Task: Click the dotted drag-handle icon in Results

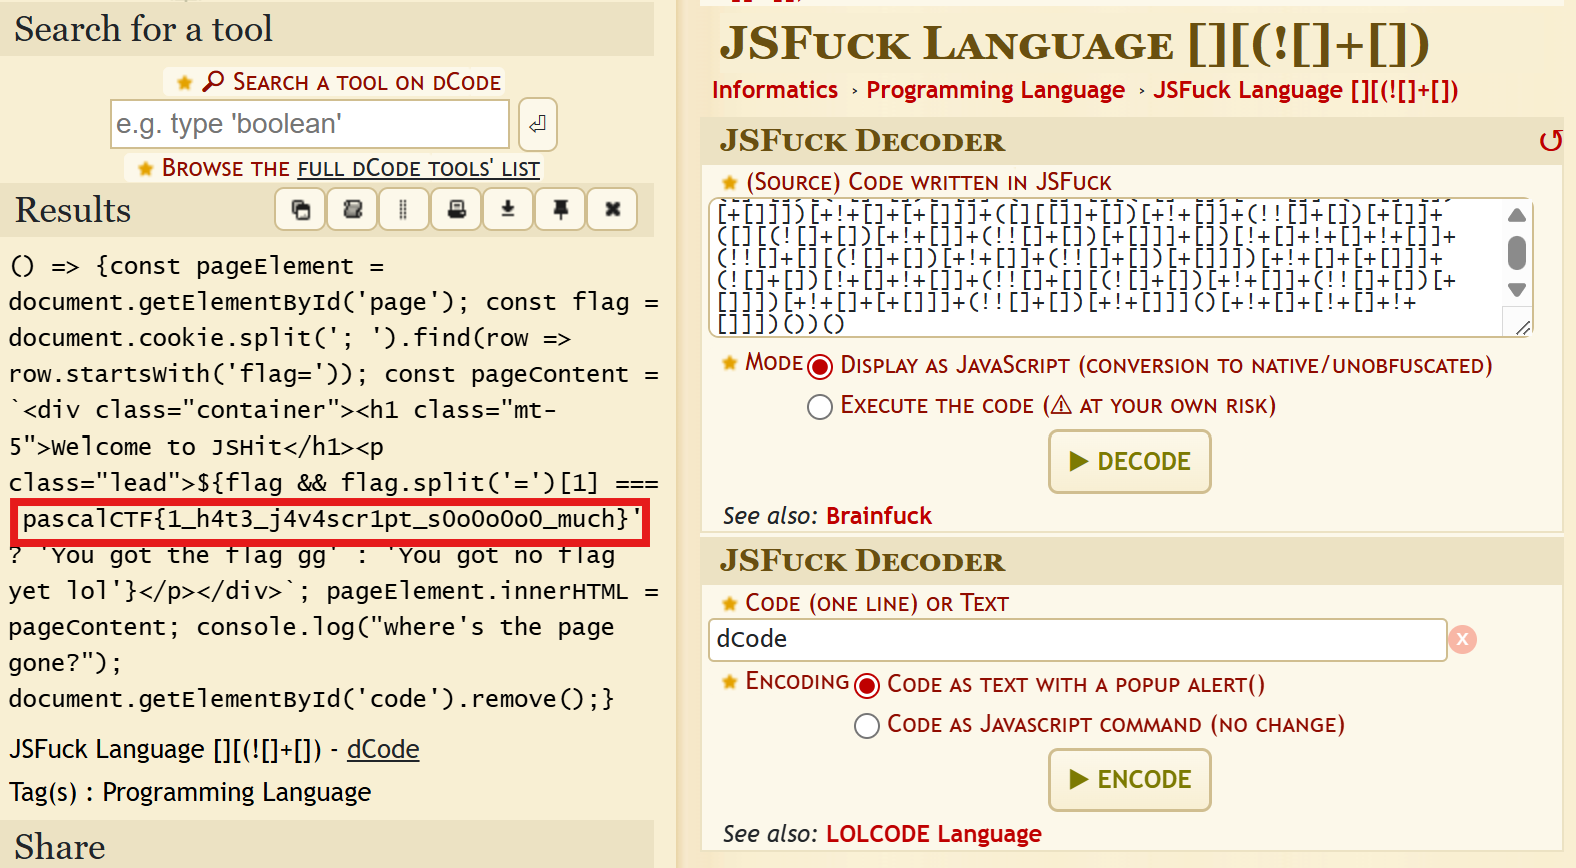Action: [x=404, y=209]
